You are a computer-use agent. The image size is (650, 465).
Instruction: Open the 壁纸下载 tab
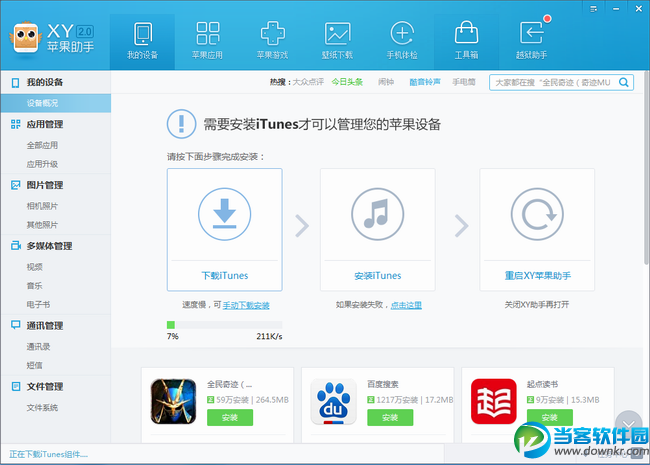337,41
